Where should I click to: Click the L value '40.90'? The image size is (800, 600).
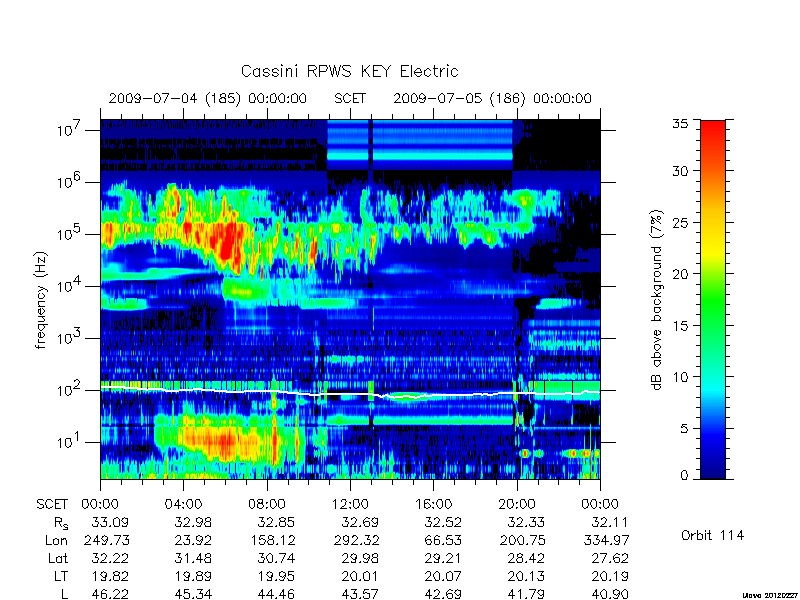610,594
